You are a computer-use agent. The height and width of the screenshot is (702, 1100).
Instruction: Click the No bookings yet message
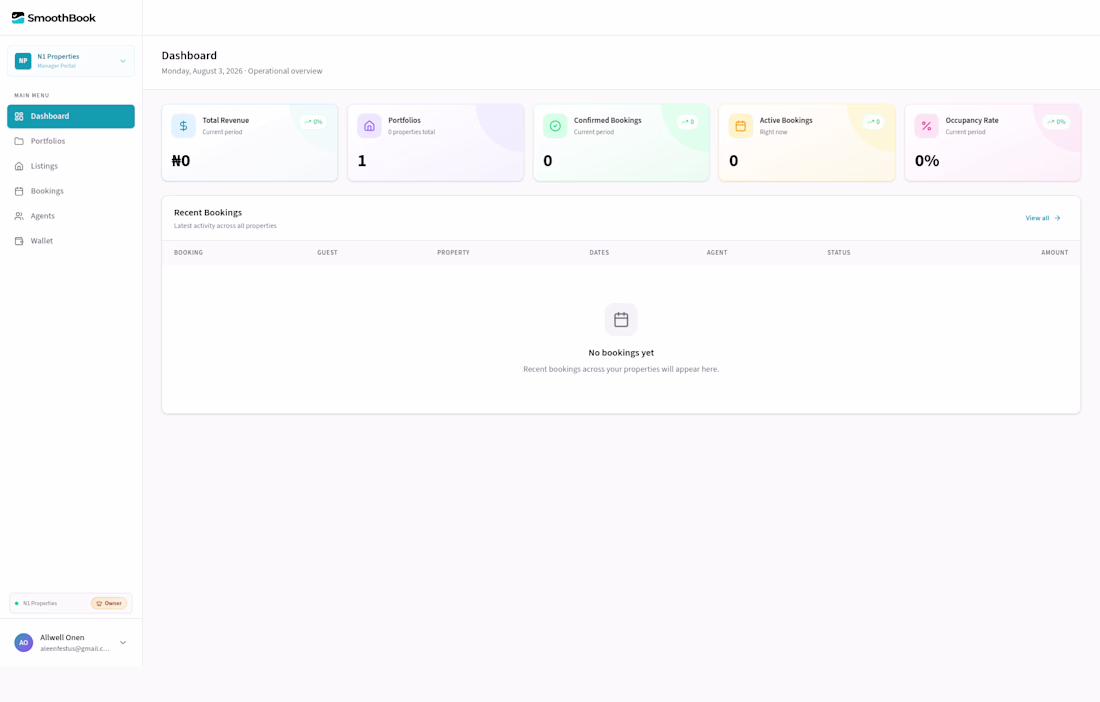pos(621,353)
